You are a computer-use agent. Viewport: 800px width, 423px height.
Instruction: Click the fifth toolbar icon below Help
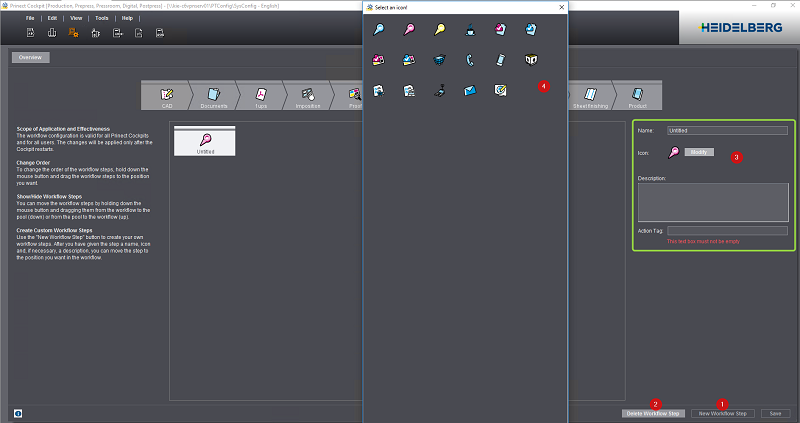pos(117,33)
